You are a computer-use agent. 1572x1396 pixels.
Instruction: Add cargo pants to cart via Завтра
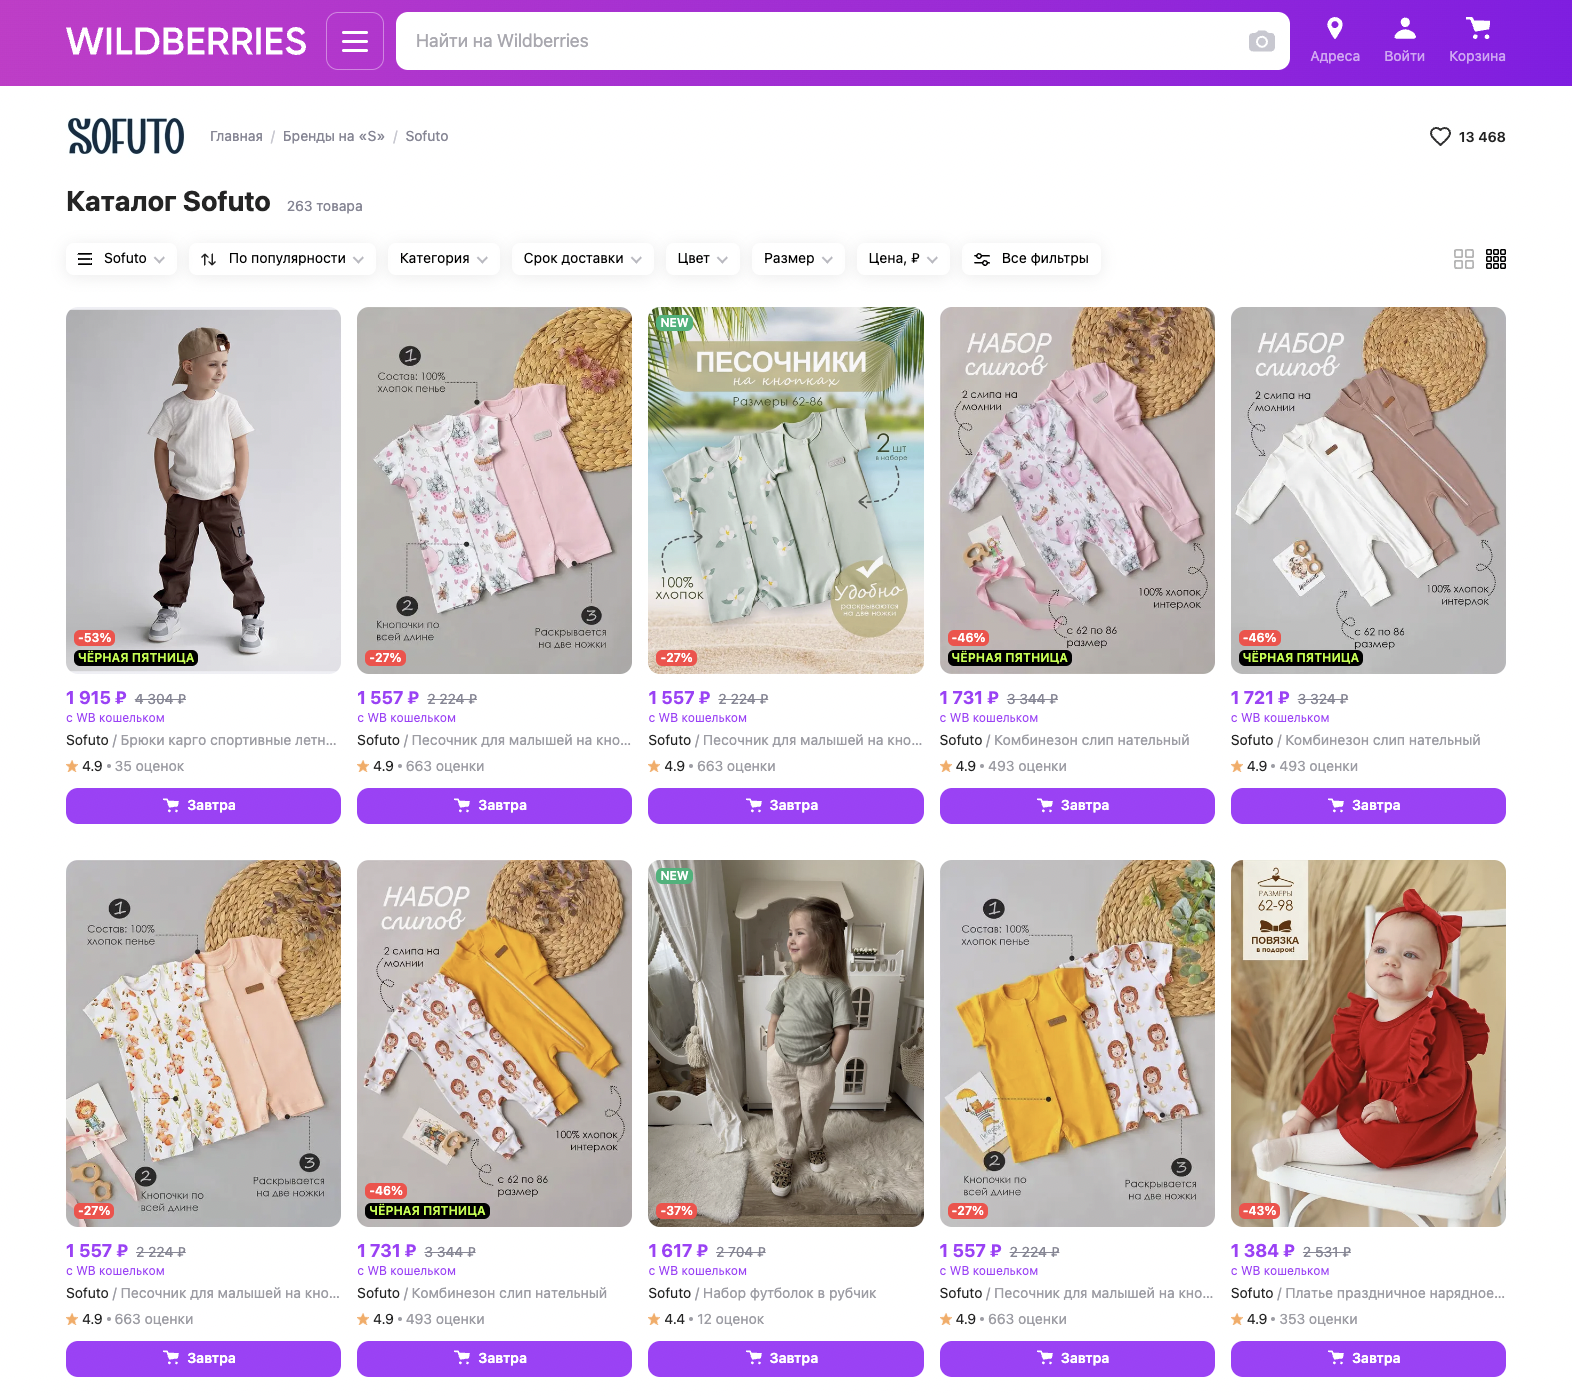click(203, 806)
